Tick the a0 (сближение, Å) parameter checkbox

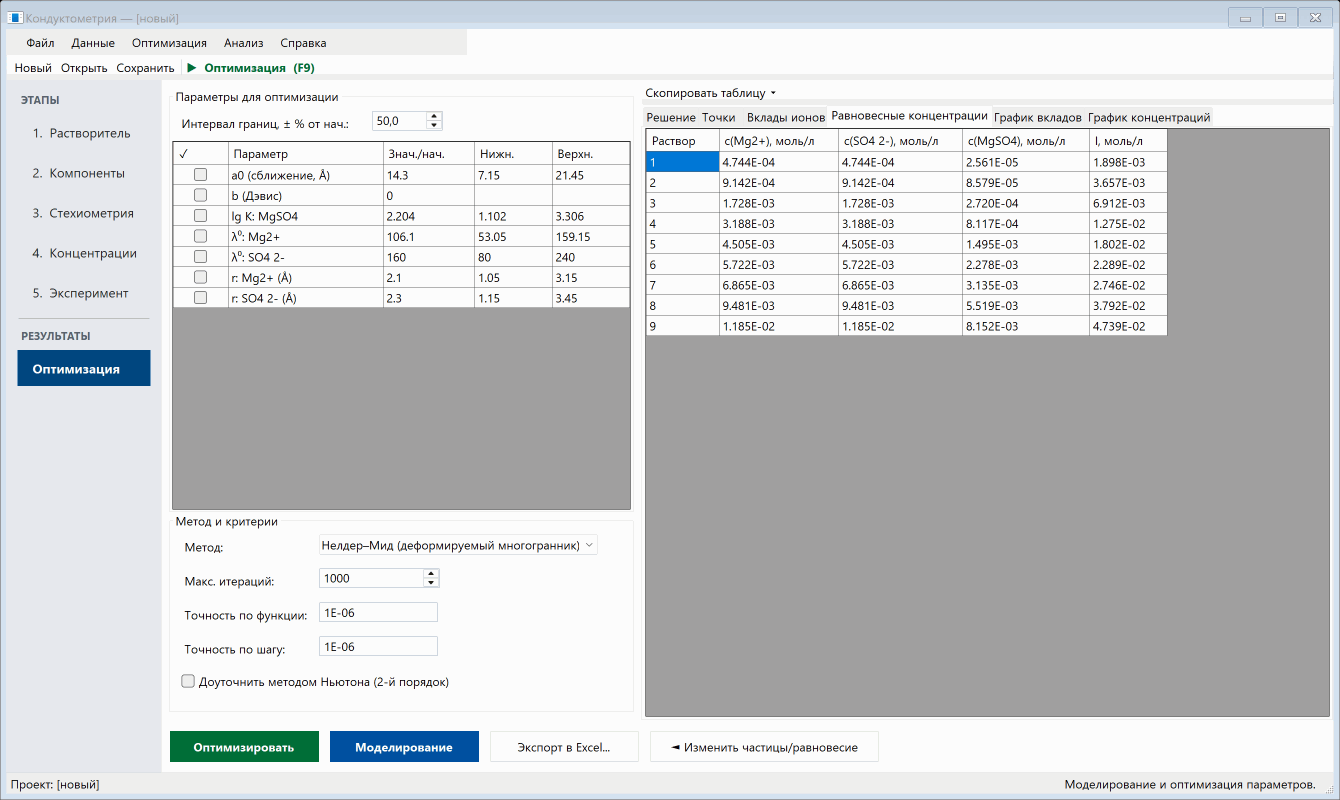click(200, 175)
